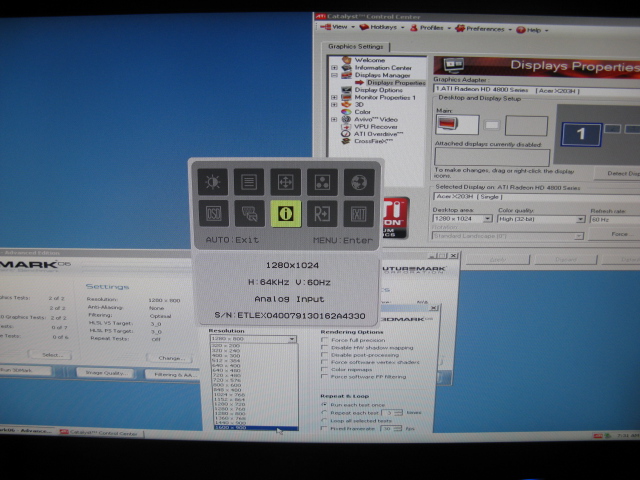640x480 pixels.
Task: Click the Color wheel tree icon
Action: click(347, 112)
